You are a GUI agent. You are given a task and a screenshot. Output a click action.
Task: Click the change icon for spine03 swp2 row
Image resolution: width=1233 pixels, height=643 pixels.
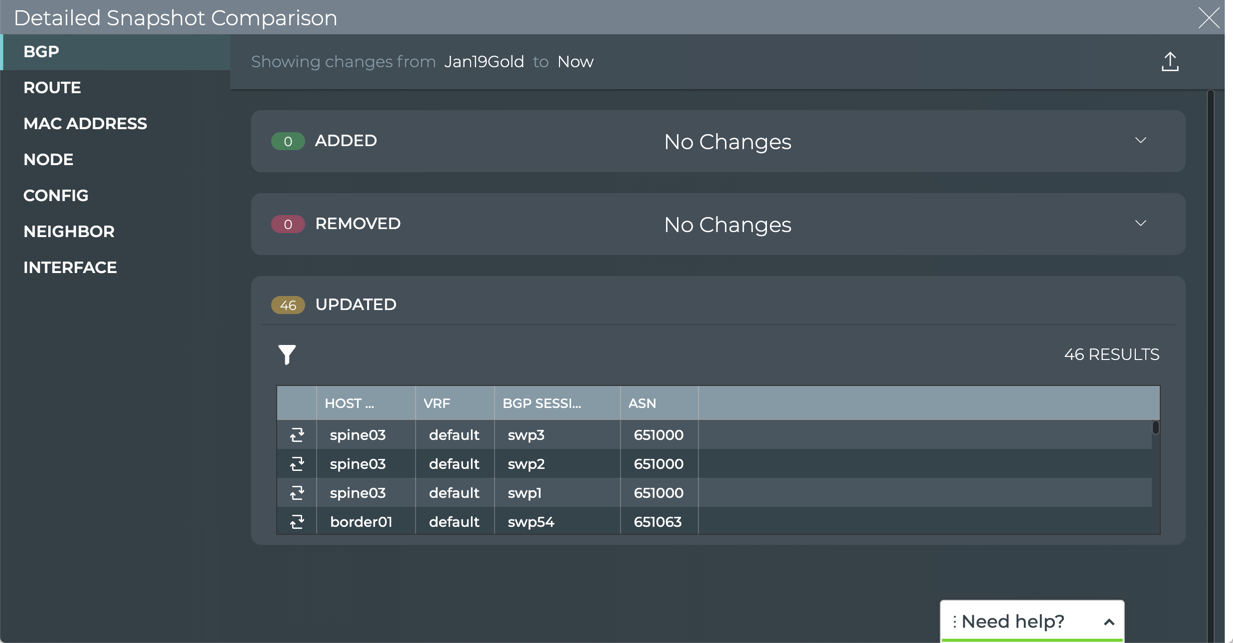297,464
